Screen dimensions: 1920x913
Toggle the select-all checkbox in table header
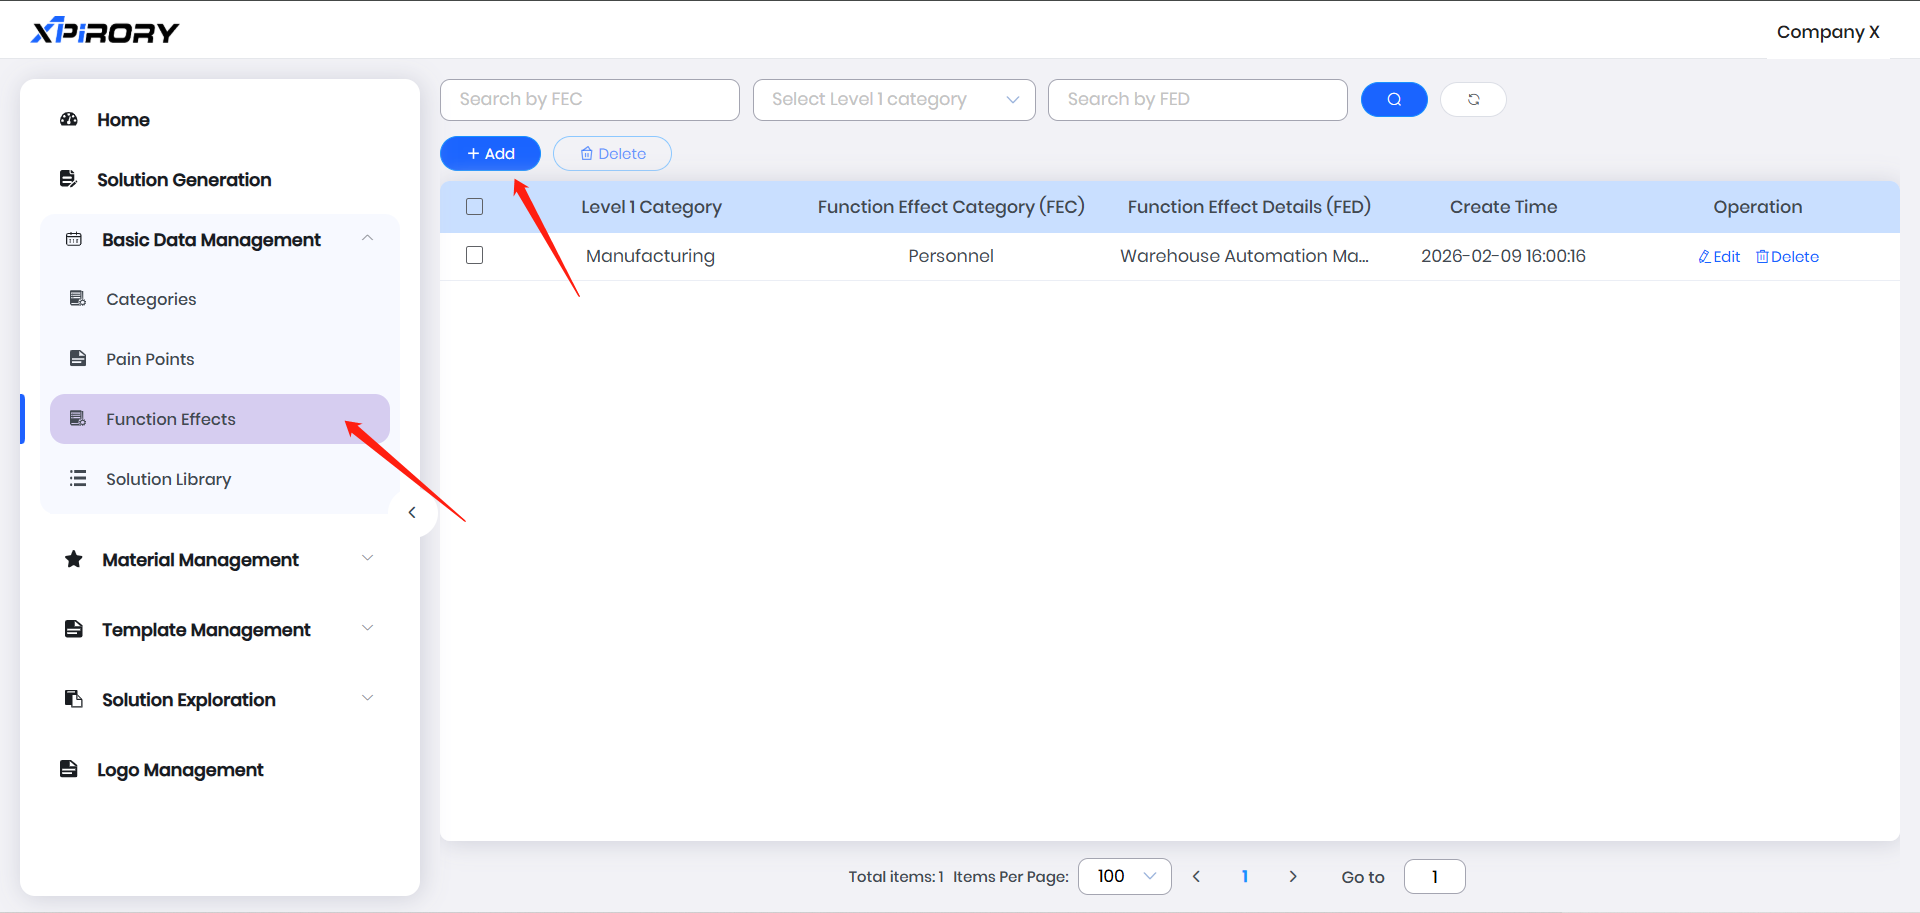point(475,207)
